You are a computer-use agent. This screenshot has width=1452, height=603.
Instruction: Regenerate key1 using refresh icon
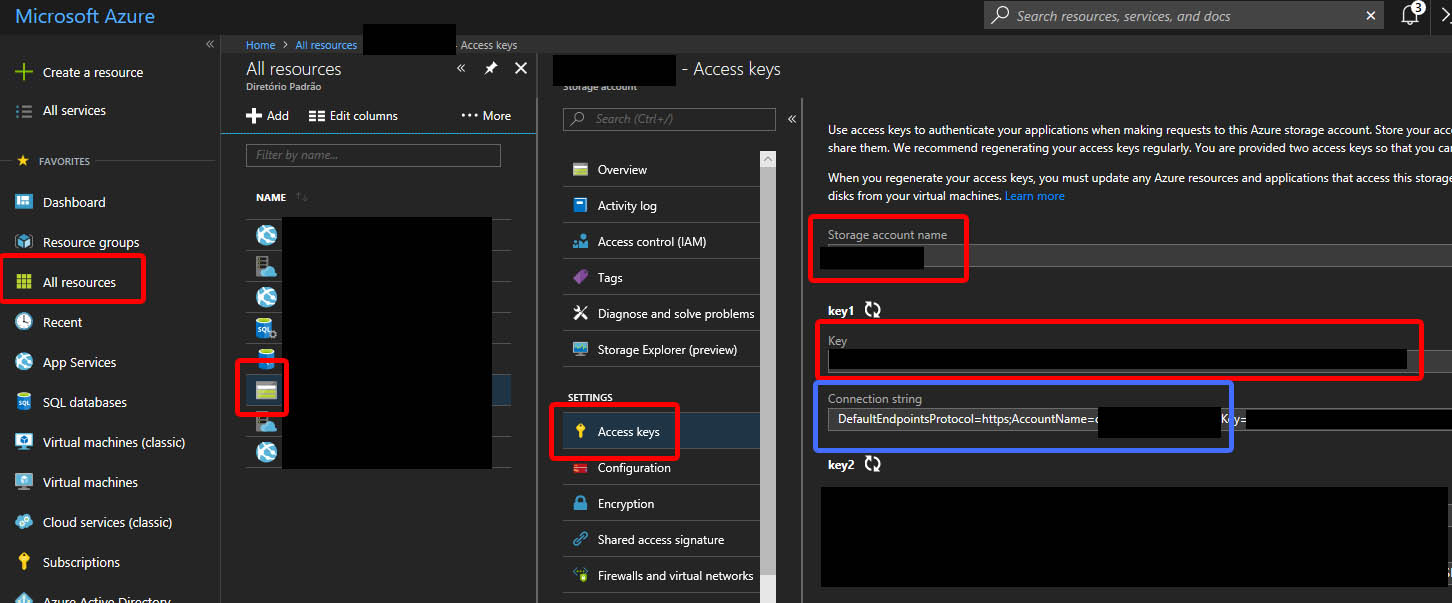(873, 310)
